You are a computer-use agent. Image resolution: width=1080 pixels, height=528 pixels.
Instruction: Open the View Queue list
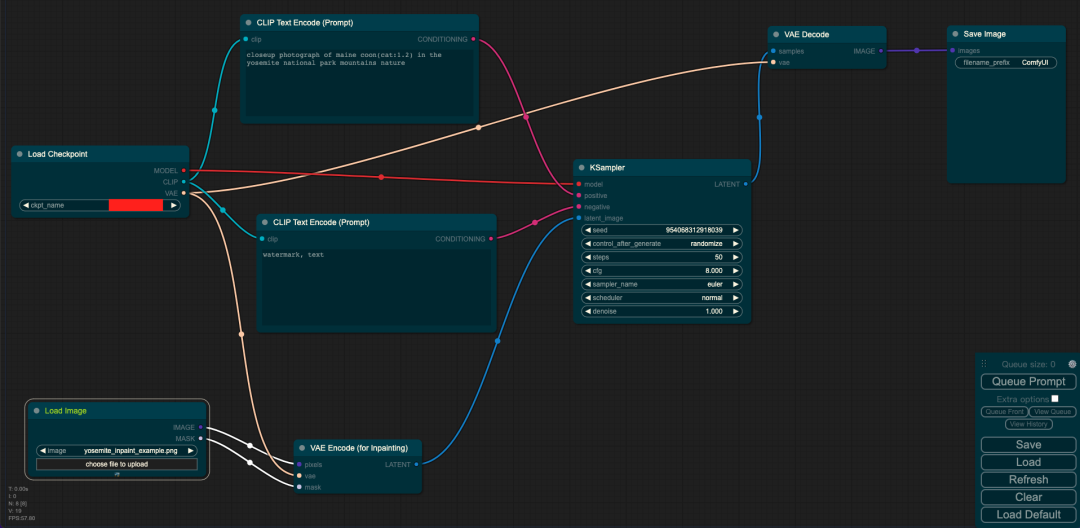1052,412
